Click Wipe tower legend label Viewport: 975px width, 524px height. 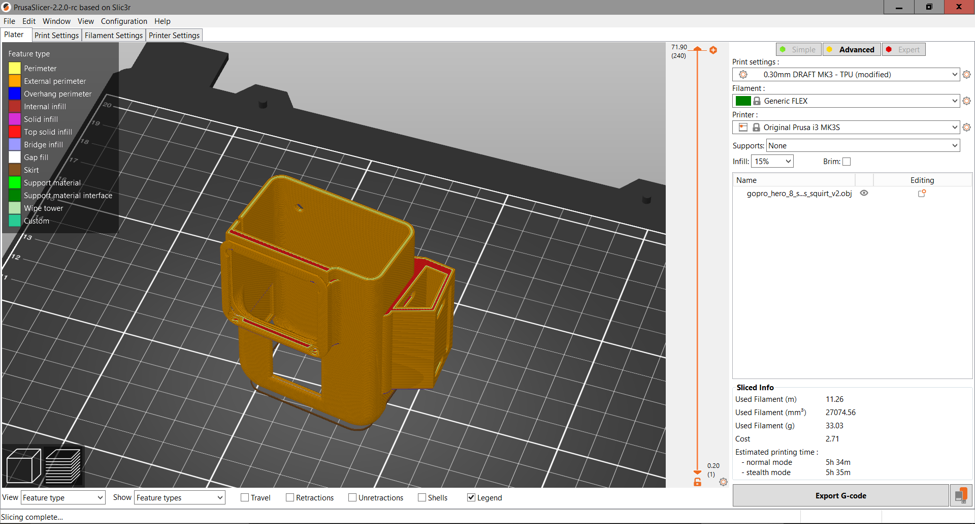pyautogui.click(x=44, y=208)
